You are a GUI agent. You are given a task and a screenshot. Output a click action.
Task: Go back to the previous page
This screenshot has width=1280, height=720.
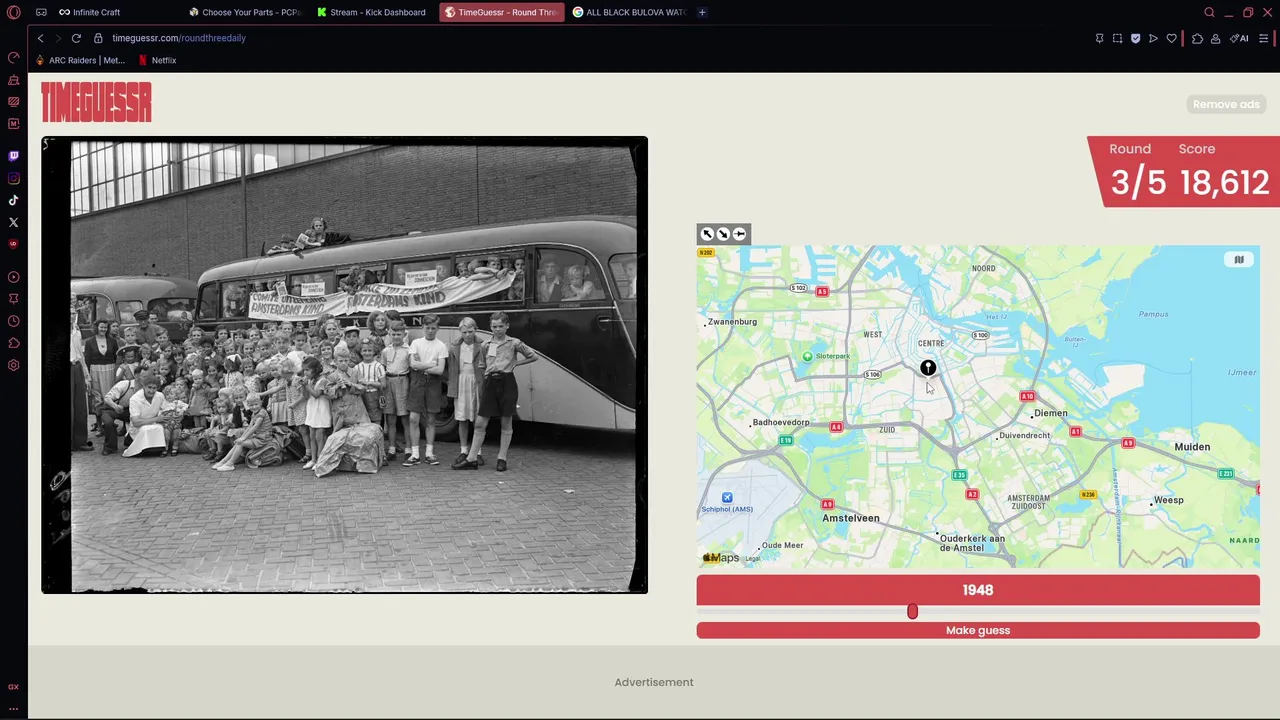[40, 38]
